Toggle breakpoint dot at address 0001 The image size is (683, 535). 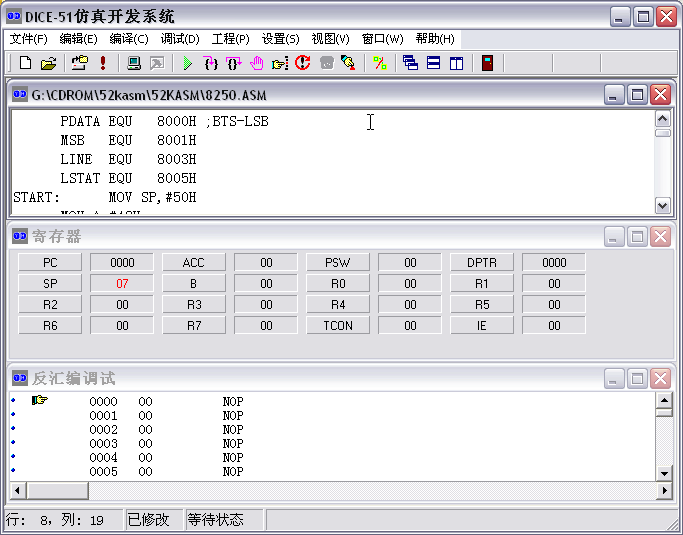[x=13, y=414]
